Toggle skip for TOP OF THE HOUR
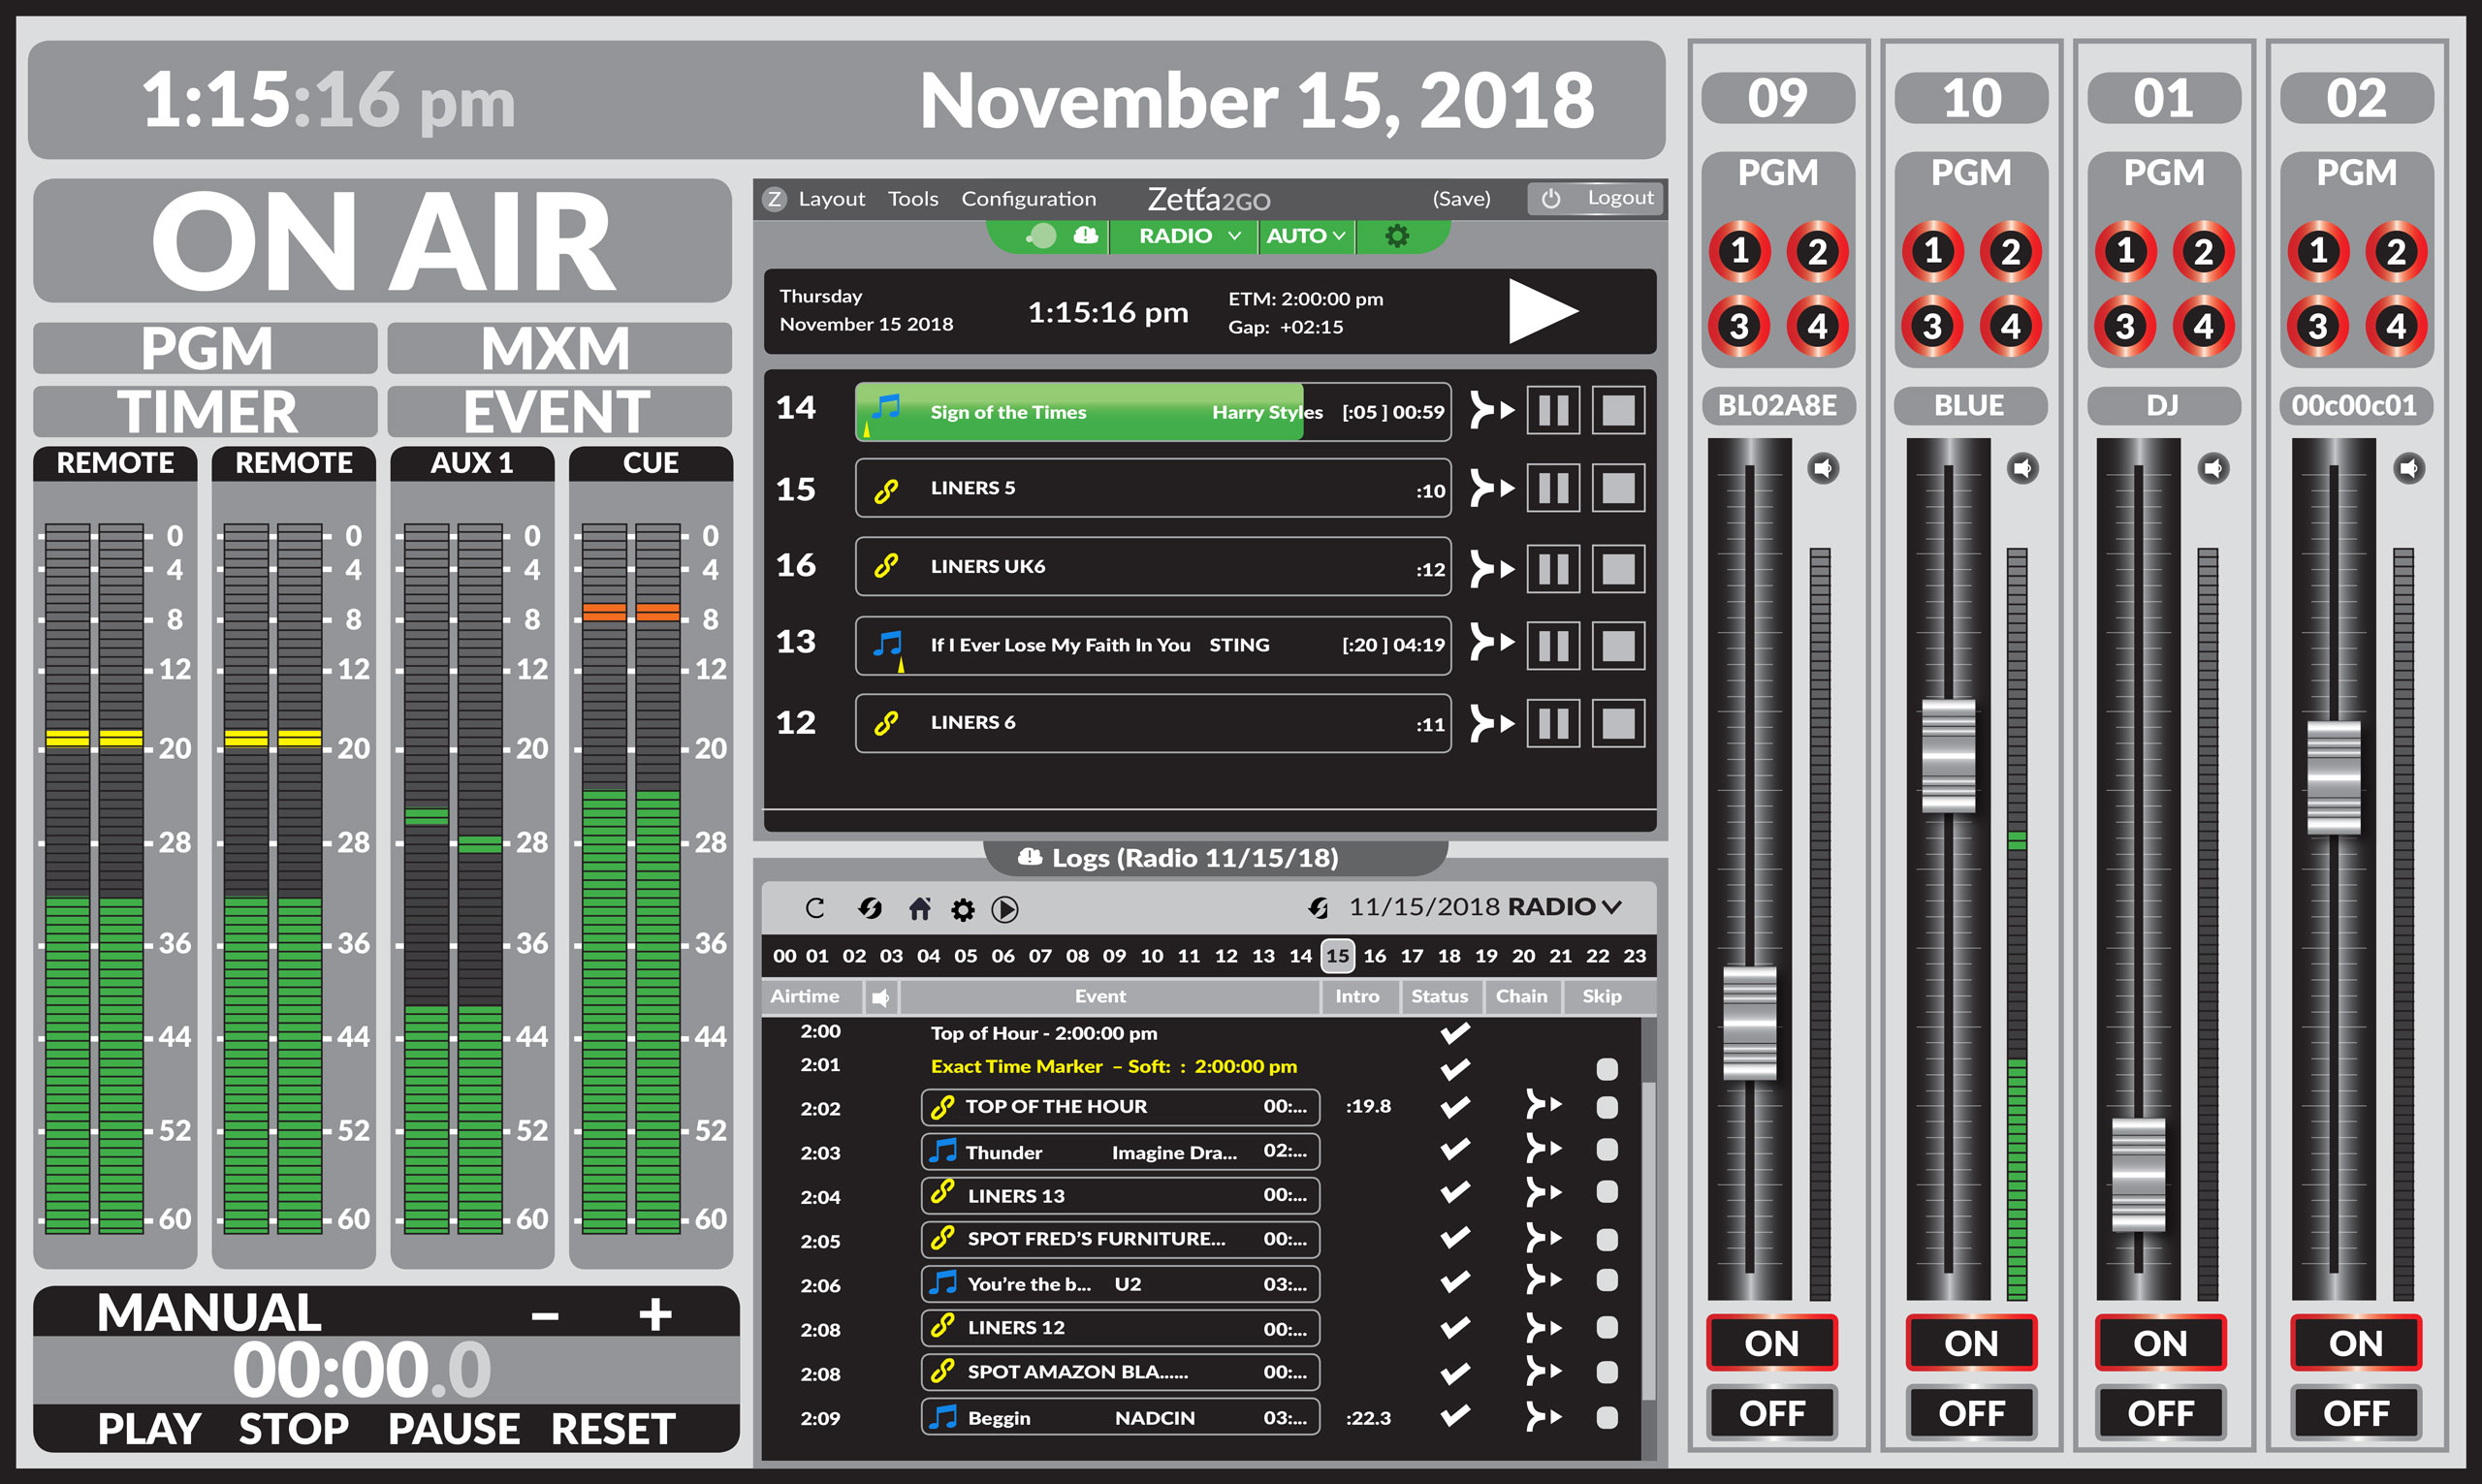This screenshot has width=2482, height=1484. (1607, 1107)
